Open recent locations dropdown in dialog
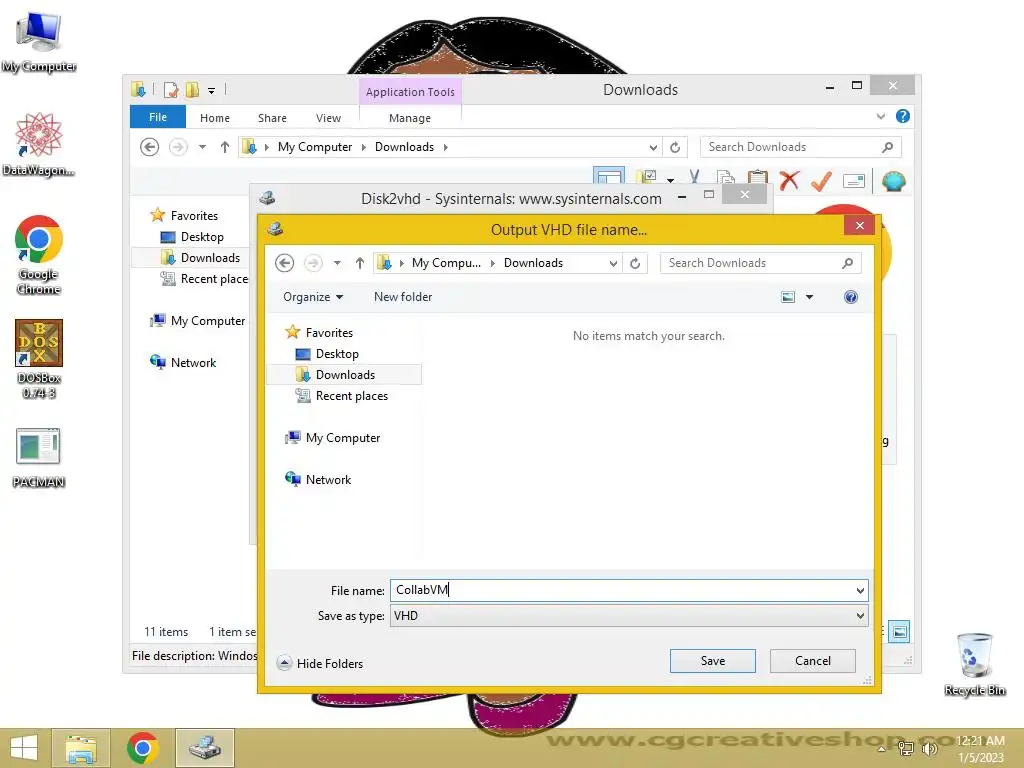Screen dimensions: 1024x768 [x=337, y=263]
